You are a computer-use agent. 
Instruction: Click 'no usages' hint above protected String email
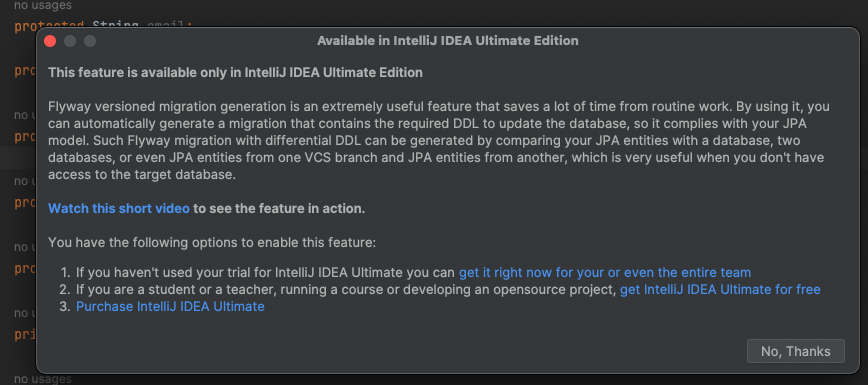43,6
